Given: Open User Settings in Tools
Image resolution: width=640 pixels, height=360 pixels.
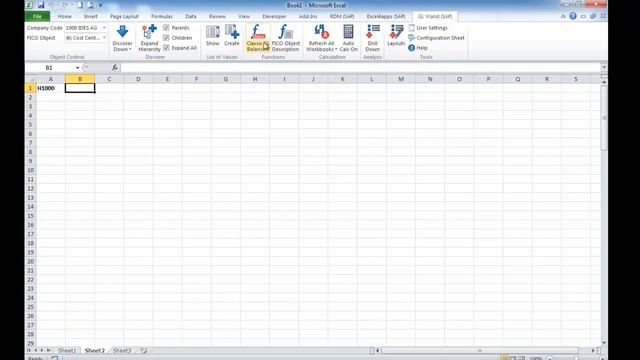Looking at the screenshot, I should pos(428,28).
